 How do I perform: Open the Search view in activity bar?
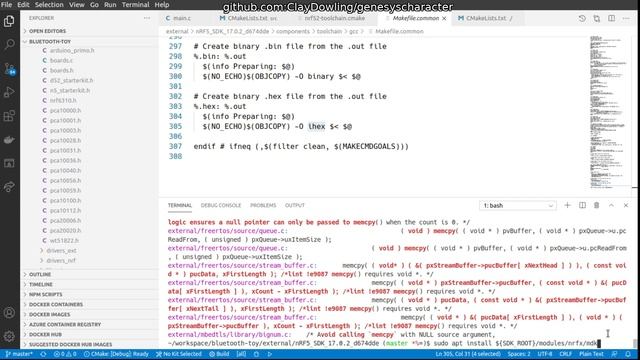pos(9,44)
